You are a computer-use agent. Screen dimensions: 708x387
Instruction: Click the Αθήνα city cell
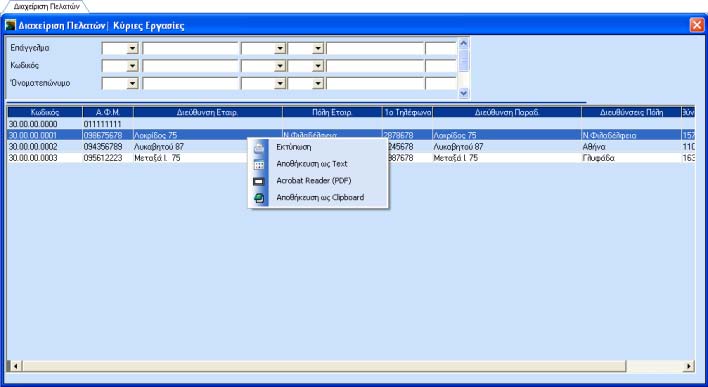click(594, 147)
